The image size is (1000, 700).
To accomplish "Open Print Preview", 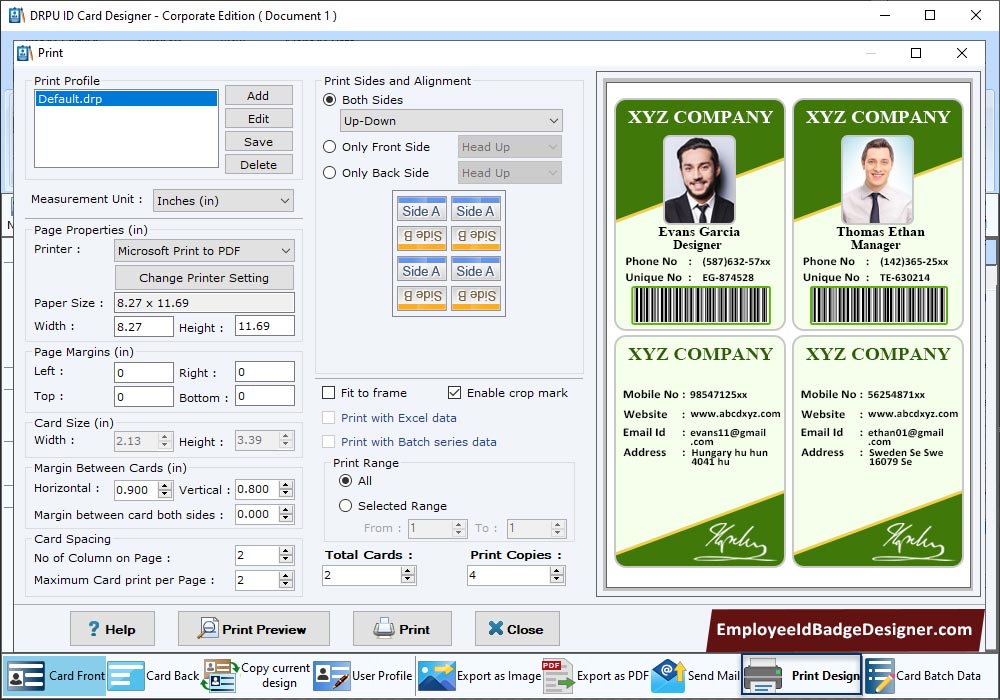I will click(x=253, y=629).
